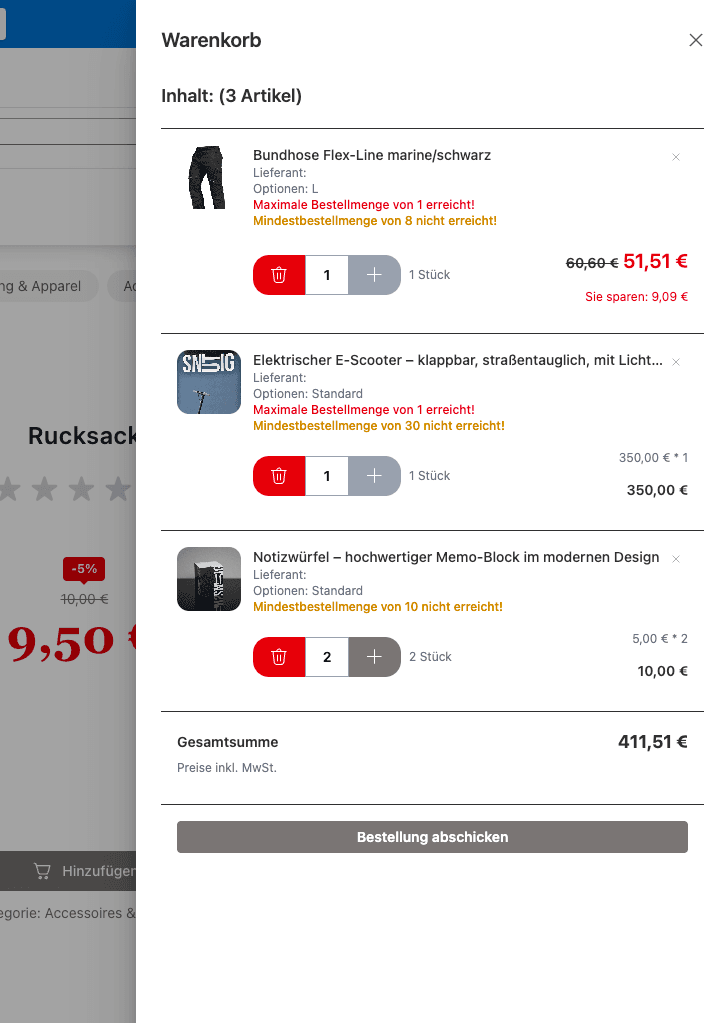This screenshot has height=1023, width=728.
Task: Click the Bundhose quantity input field
Action: point(327,275)
